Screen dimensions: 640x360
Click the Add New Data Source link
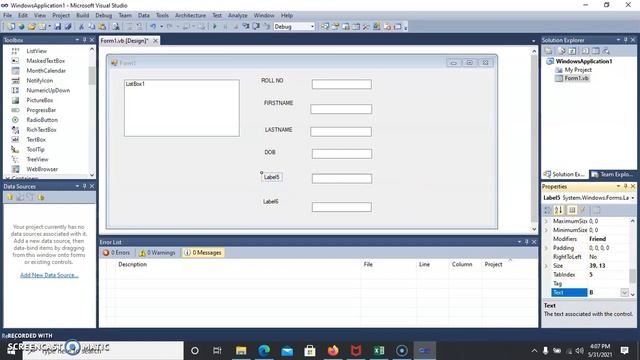49,275
